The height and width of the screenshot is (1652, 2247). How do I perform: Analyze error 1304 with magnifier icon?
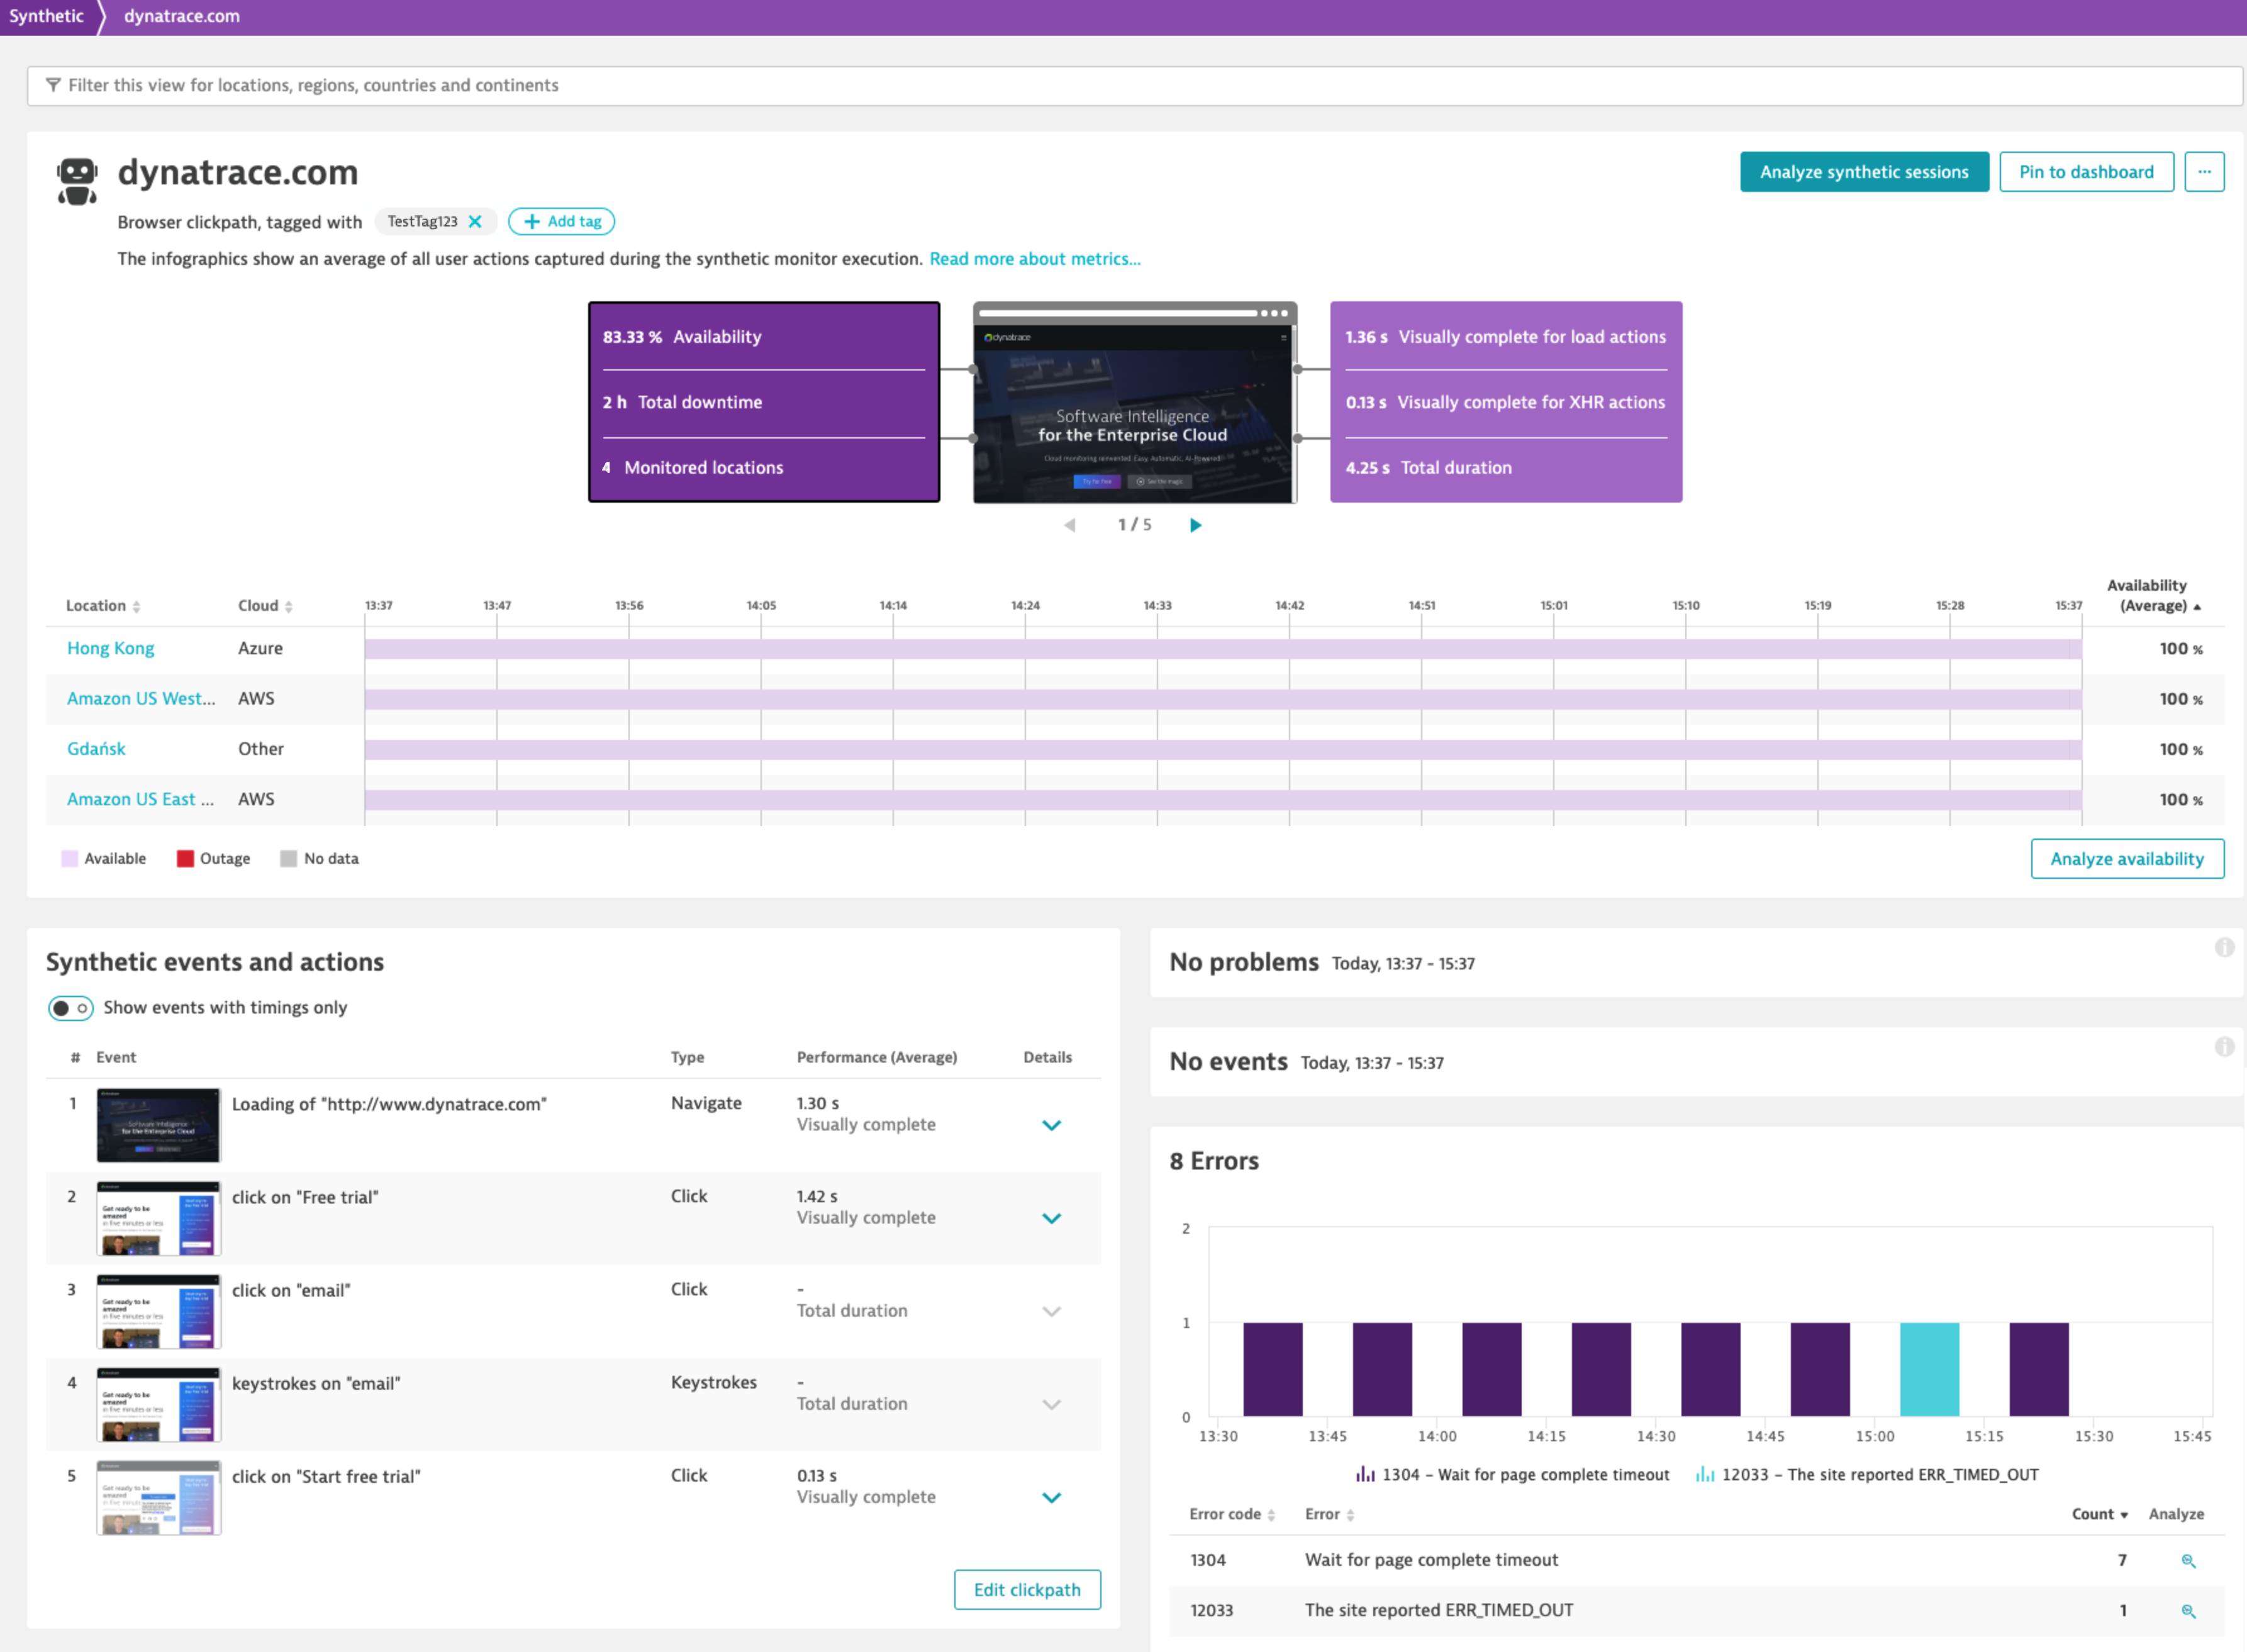2188,1561
